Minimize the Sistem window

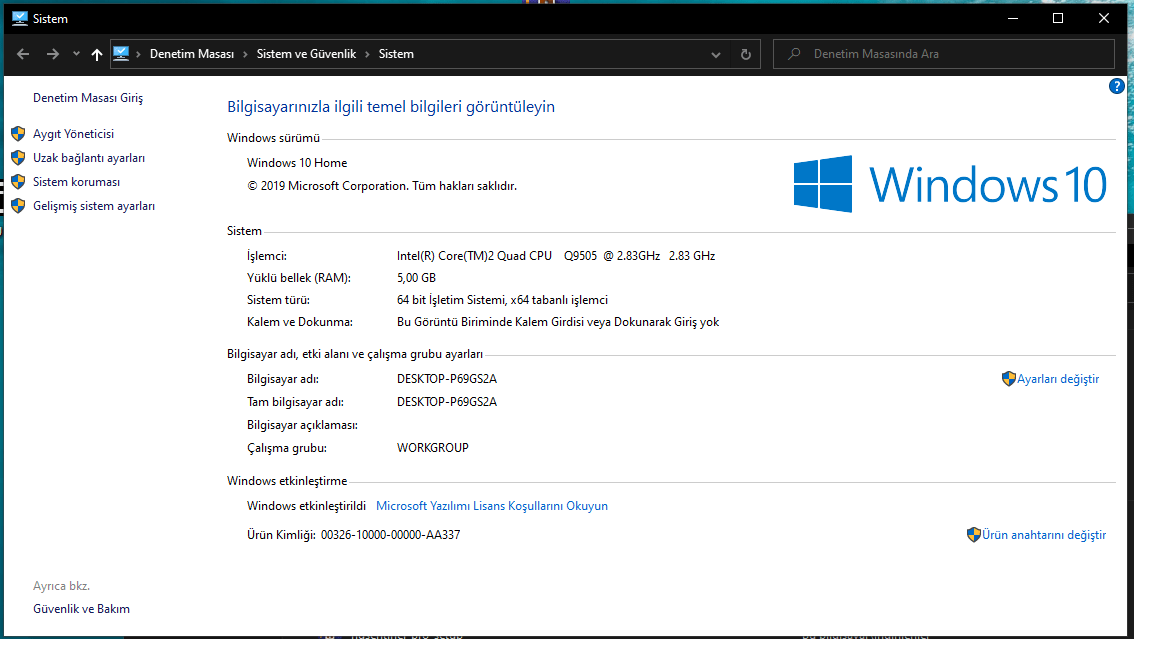click(x=1012, y=18)
